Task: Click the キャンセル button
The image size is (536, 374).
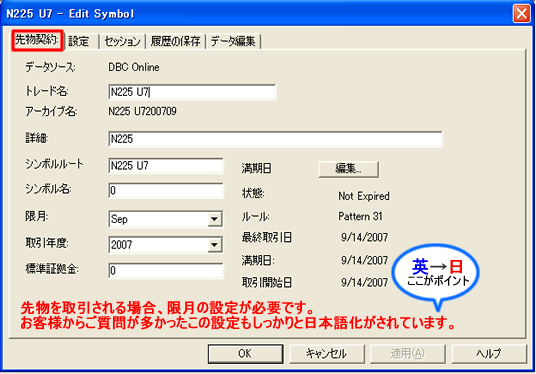Action: 326,353
